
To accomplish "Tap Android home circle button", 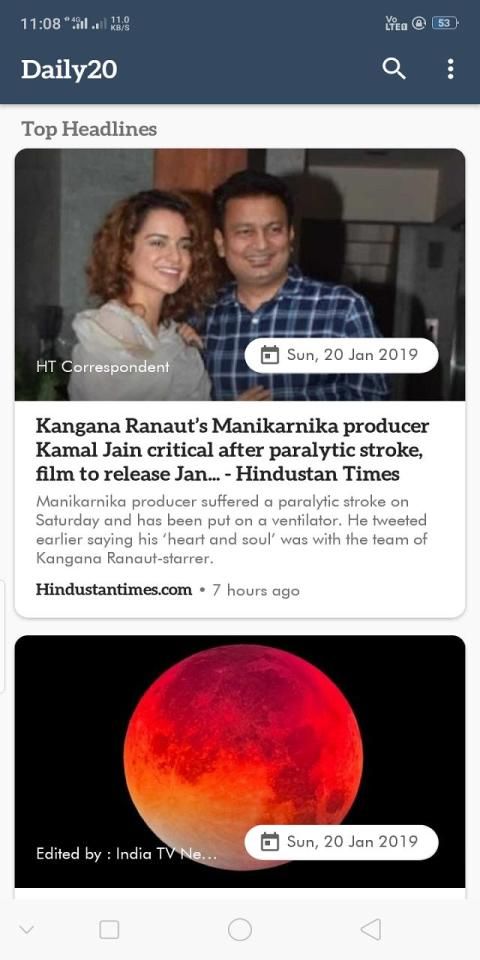I will point(240,929).
